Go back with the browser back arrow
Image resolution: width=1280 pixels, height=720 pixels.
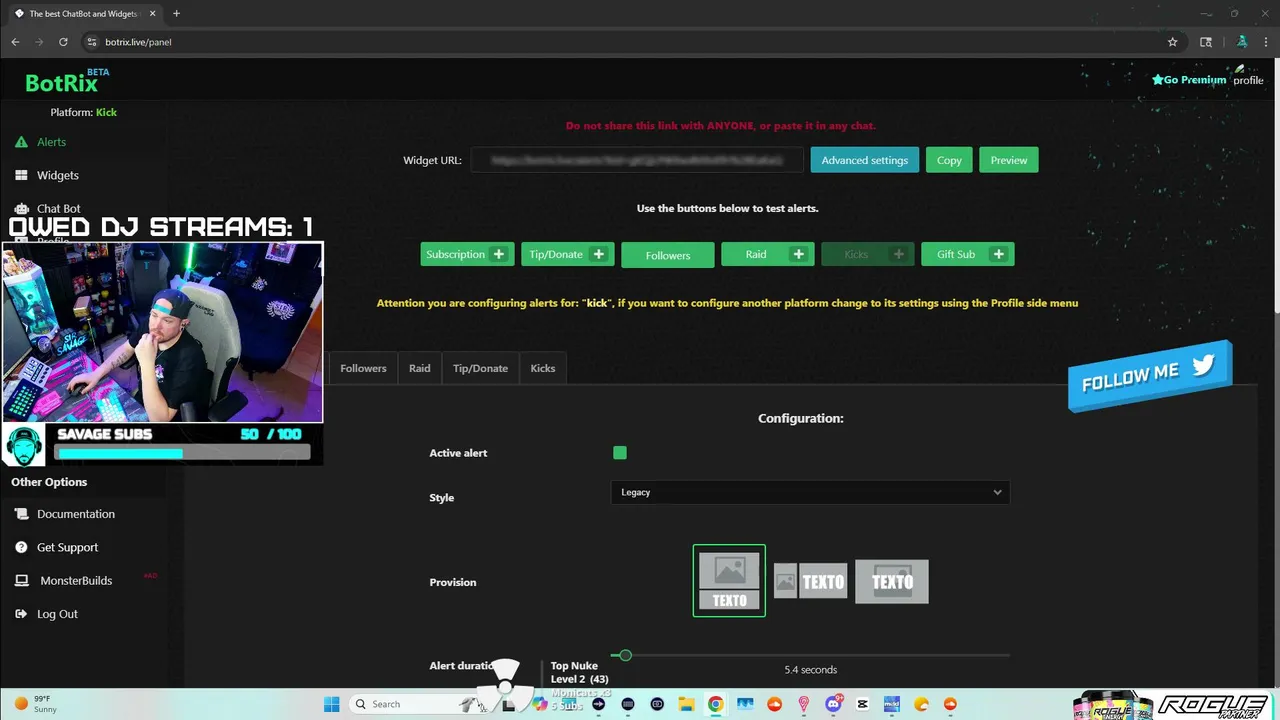[x=15, y=42]
